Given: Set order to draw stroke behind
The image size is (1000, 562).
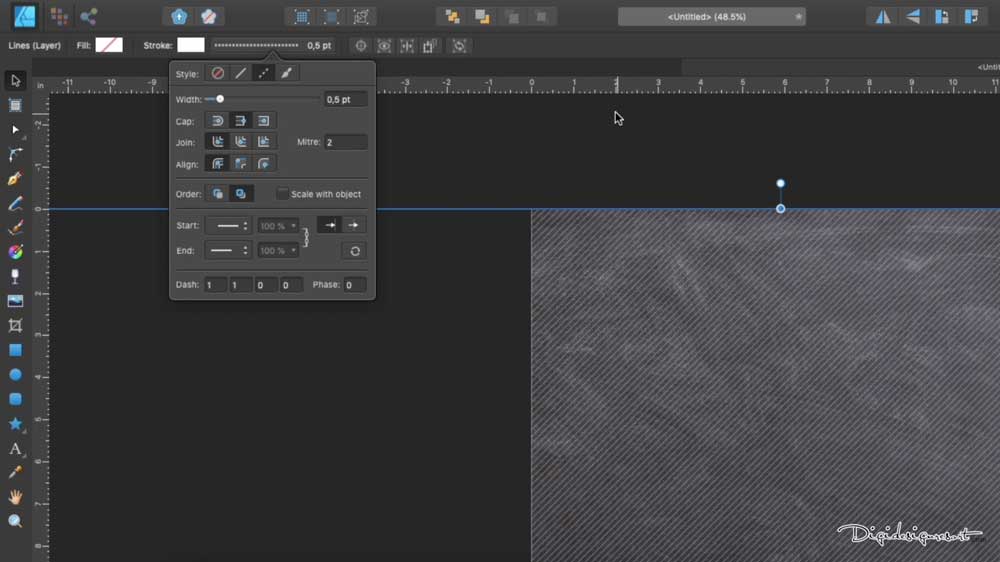Looking at the screenshot, I should coord(217,194).
